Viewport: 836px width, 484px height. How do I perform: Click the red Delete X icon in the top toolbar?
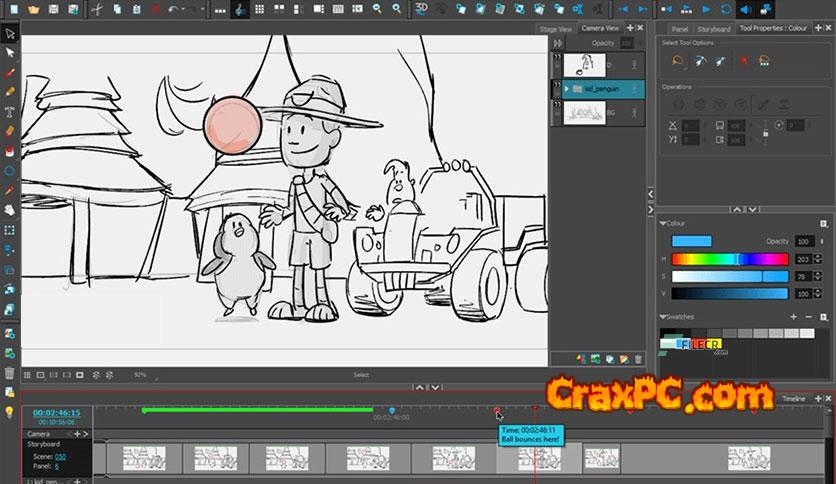(156, 9)
